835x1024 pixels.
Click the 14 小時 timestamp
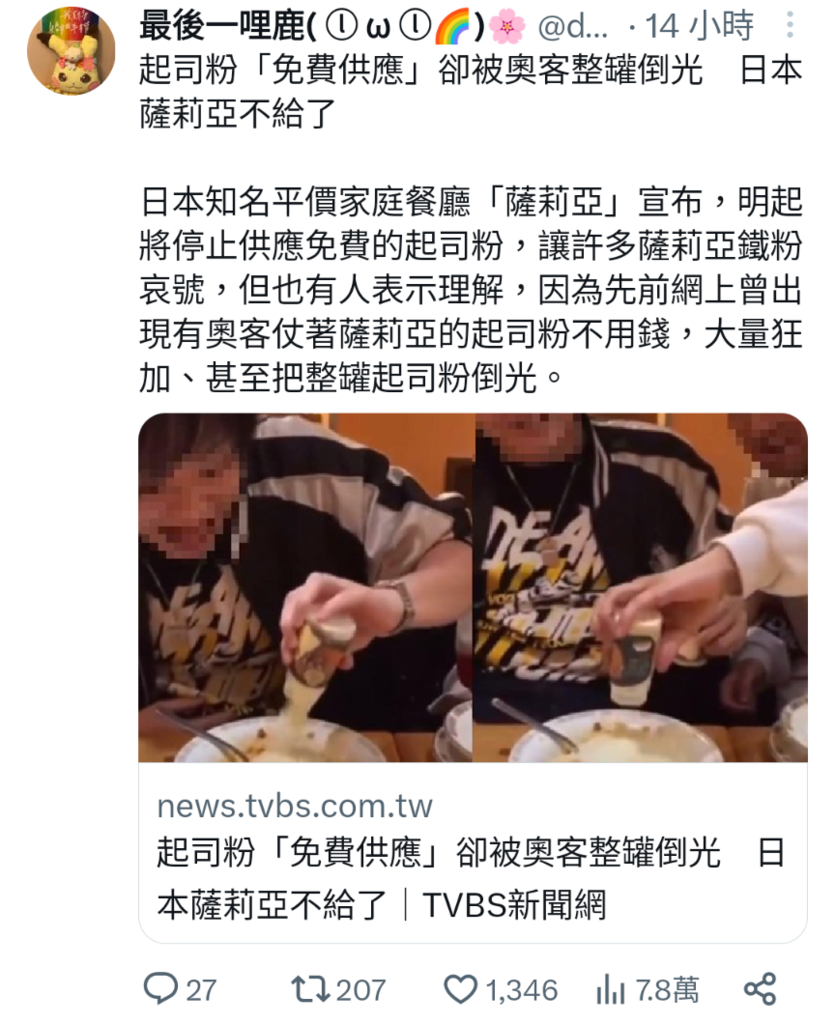699,26
